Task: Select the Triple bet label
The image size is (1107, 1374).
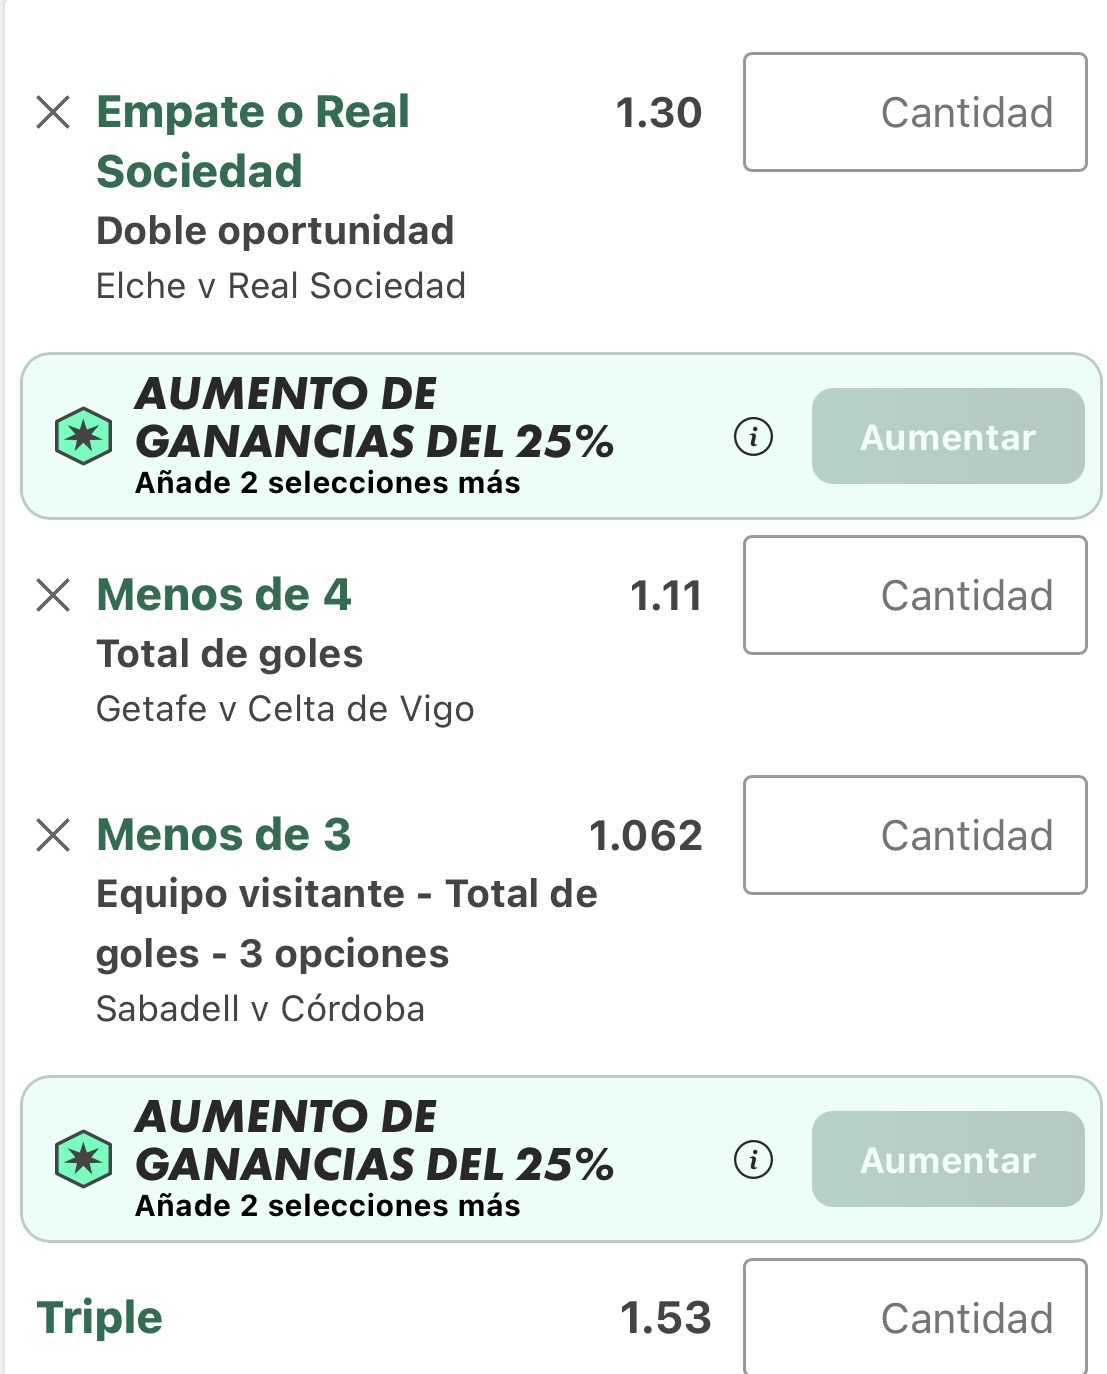Action: (99, 1318)
